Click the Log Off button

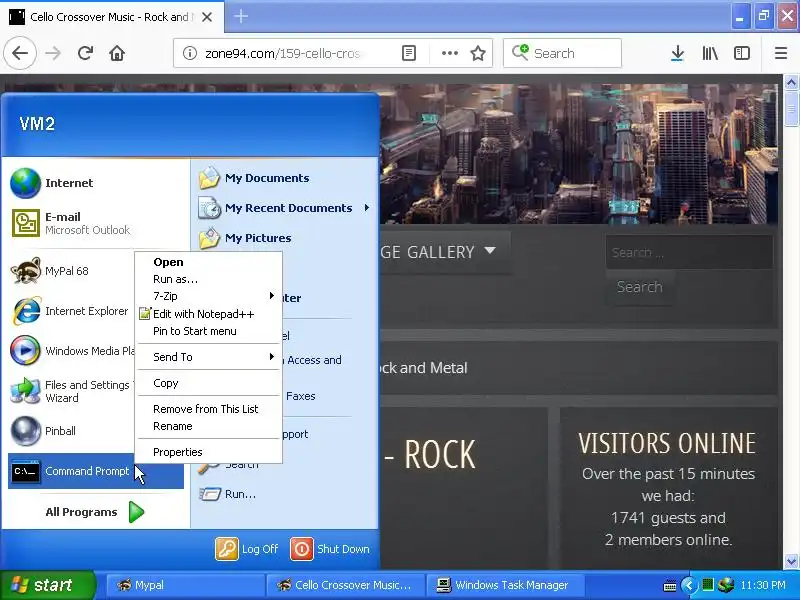point(247,549)
